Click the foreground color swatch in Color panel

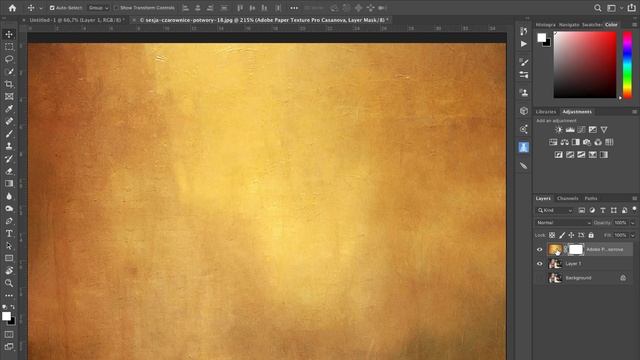tap(542, 38)
